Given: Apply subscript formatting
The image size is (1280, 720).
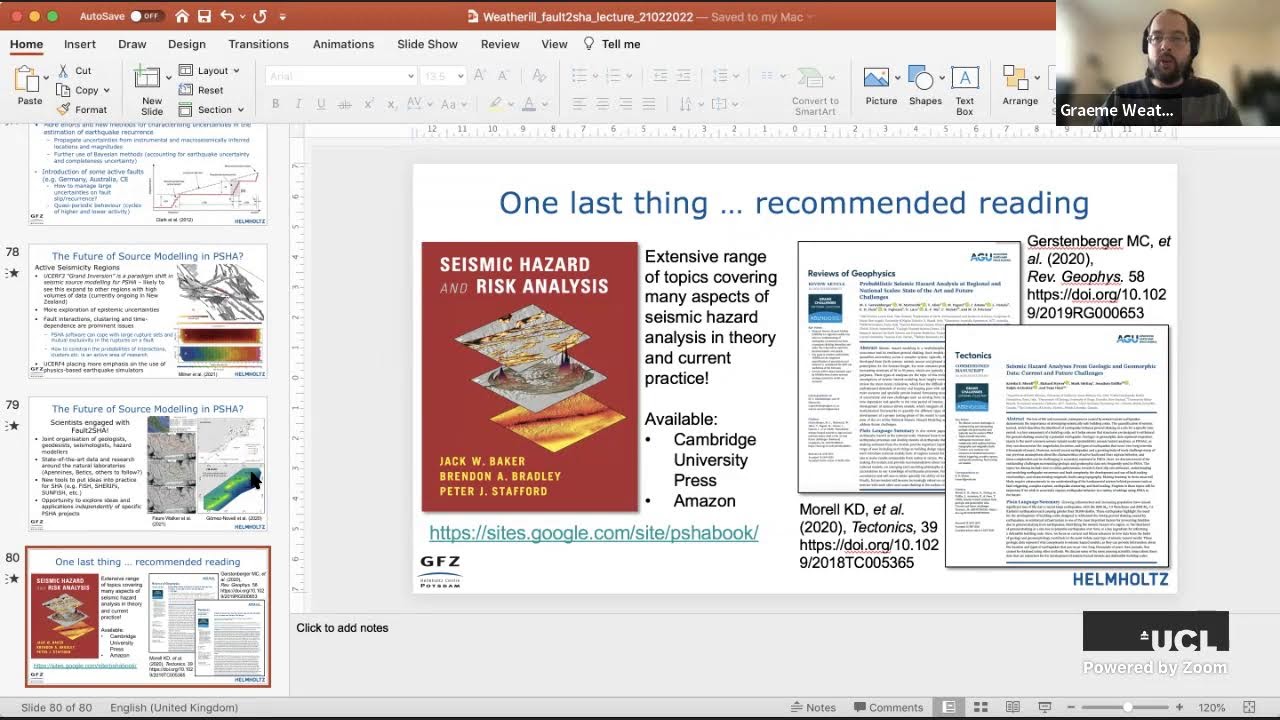Looking at the screenshot, I should pyautogui.click(x=391, y=104).
